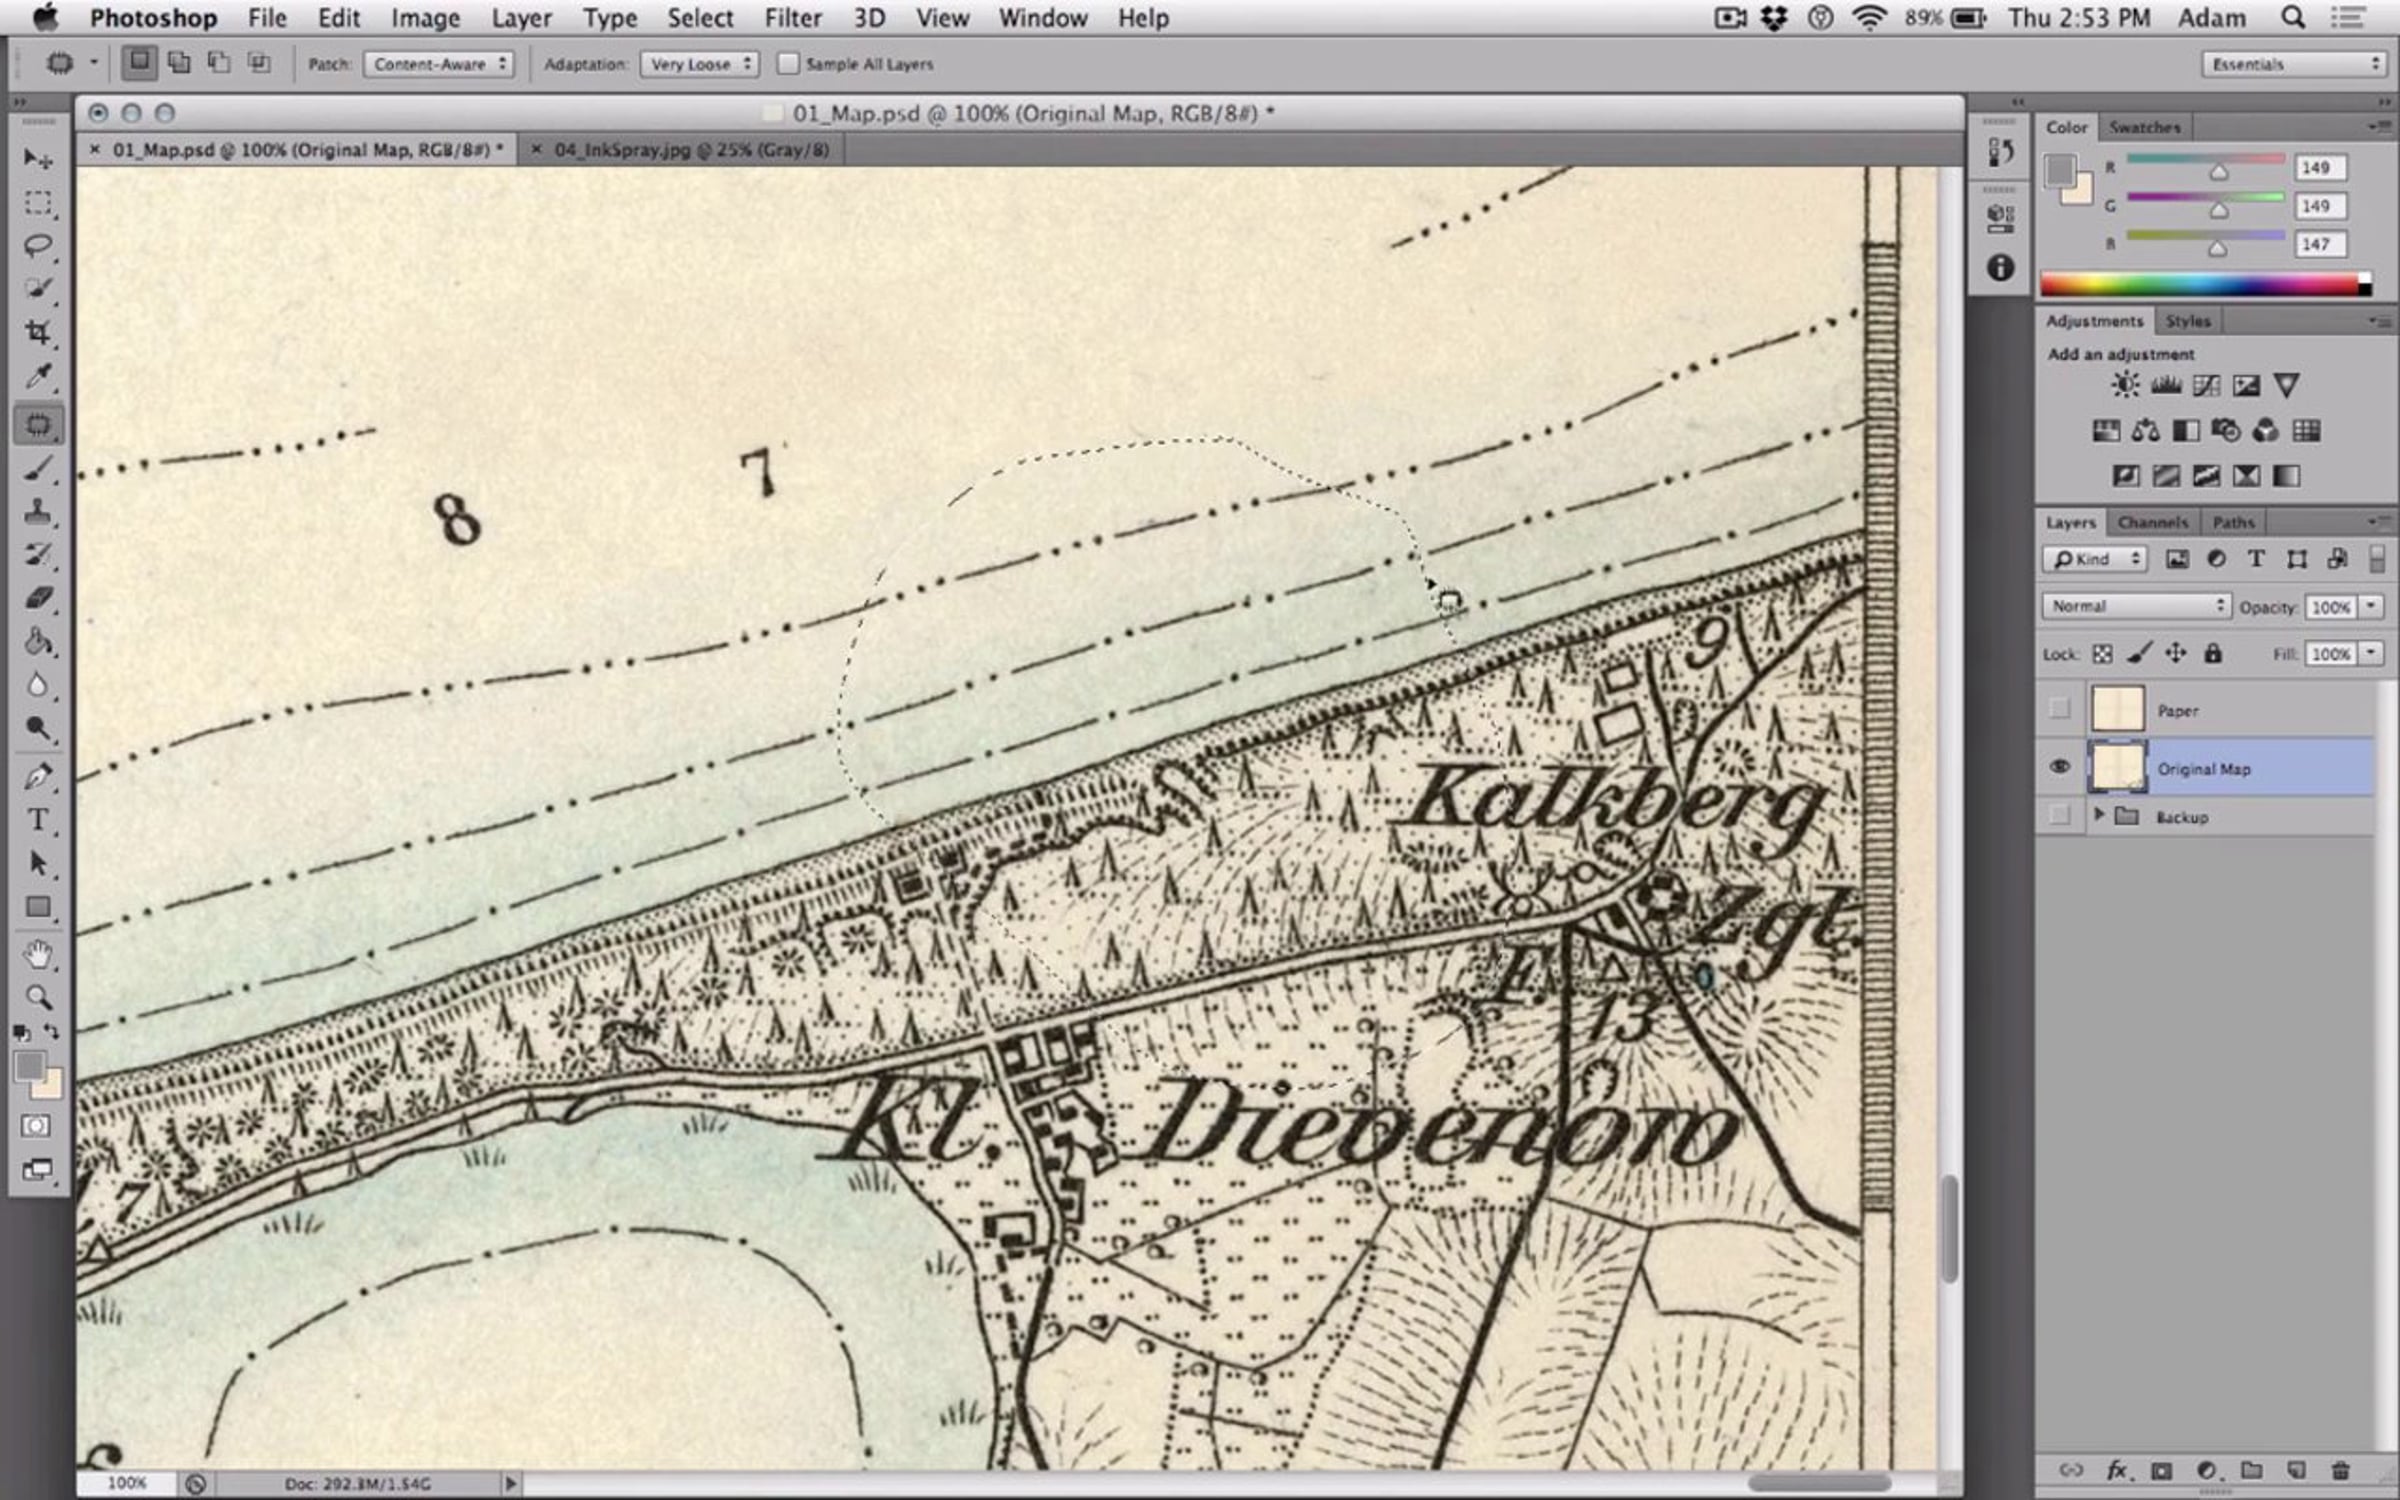This screenshot has height=1500, width=2400.
Task: Add a Levels adjustment
Action: 2166,385
